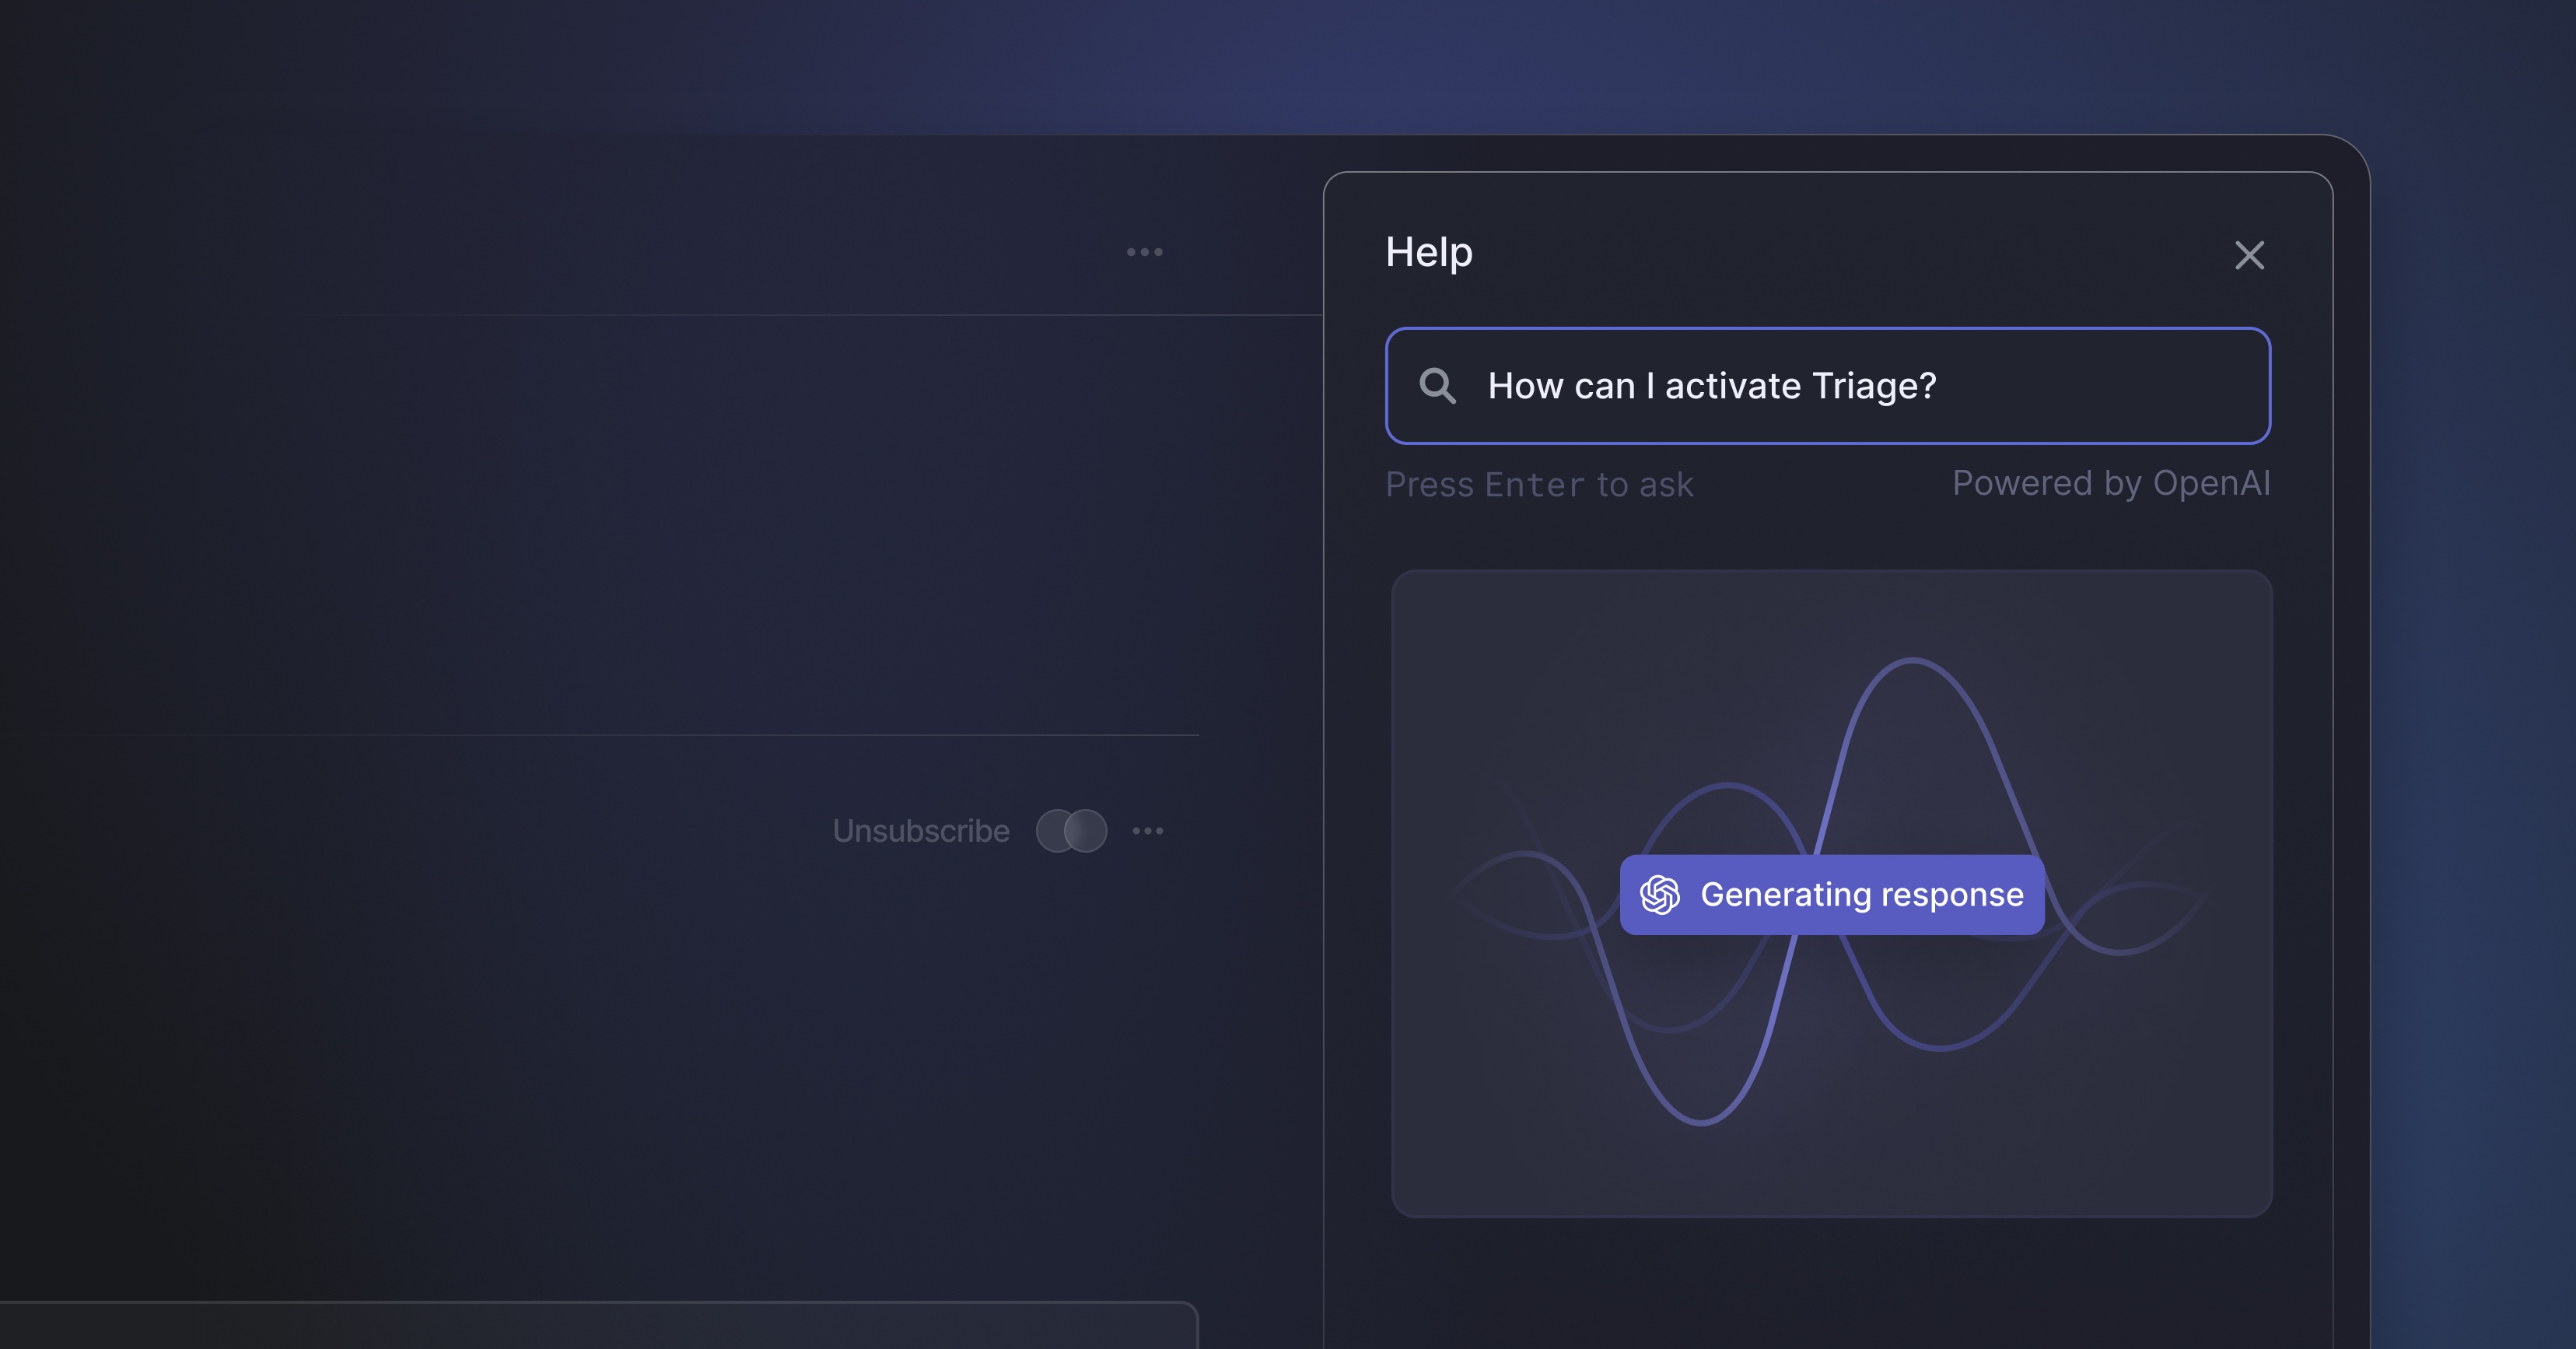This screenshot has width=2576, height=1349.
Task: Click 'Generating response' button
Action: tap(1832, 892)
